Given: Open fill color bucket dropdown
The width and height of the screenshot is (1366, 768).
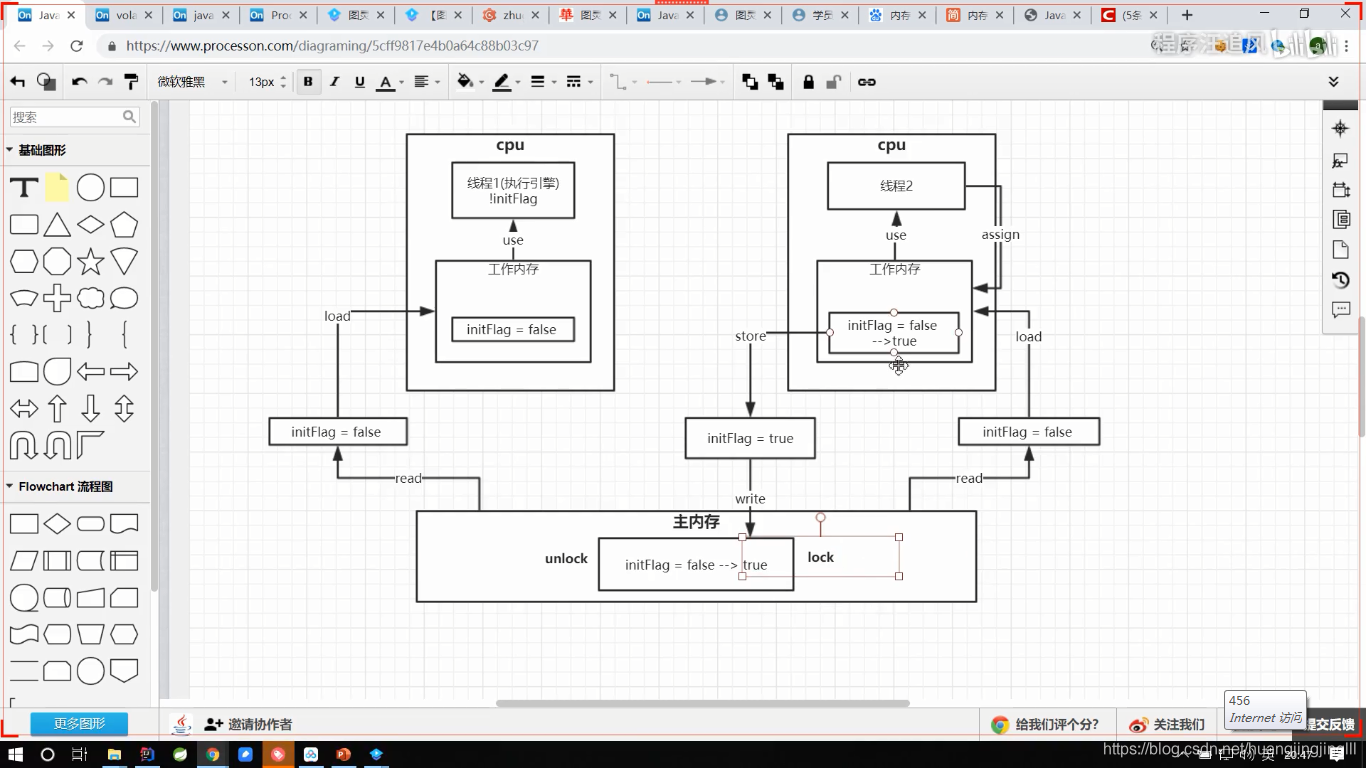Looking at the screenshot, I should coord(469,82).
